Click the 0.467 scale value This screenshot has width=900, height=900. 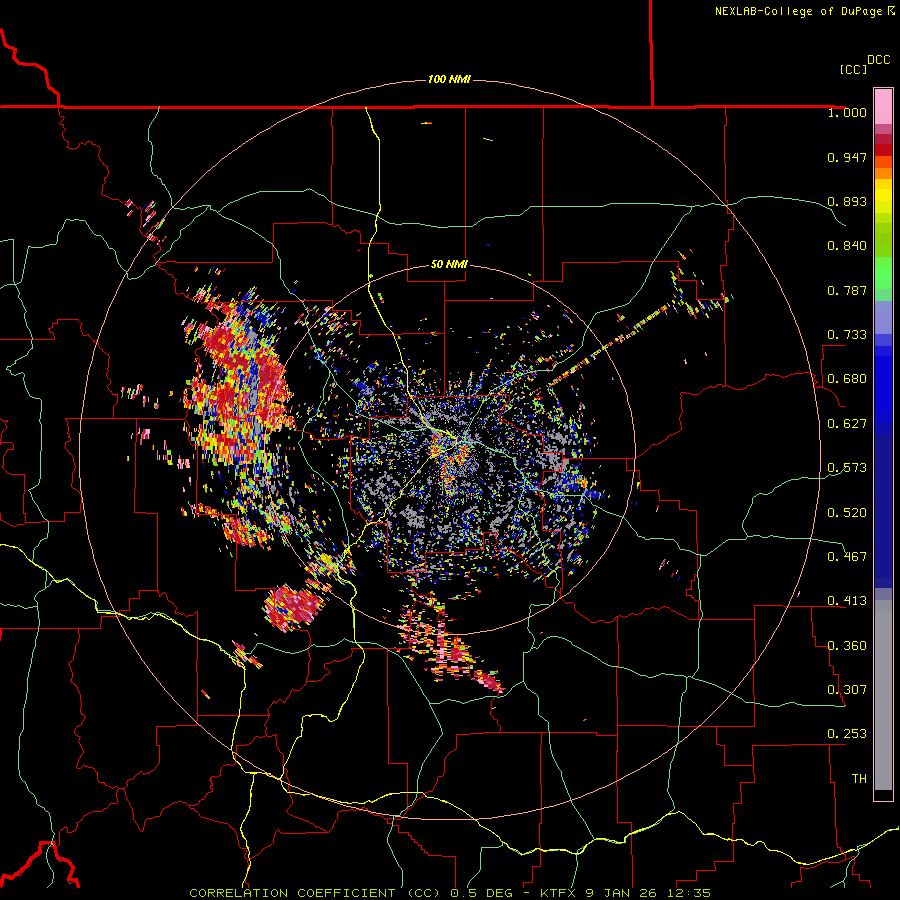click(847, 557)
